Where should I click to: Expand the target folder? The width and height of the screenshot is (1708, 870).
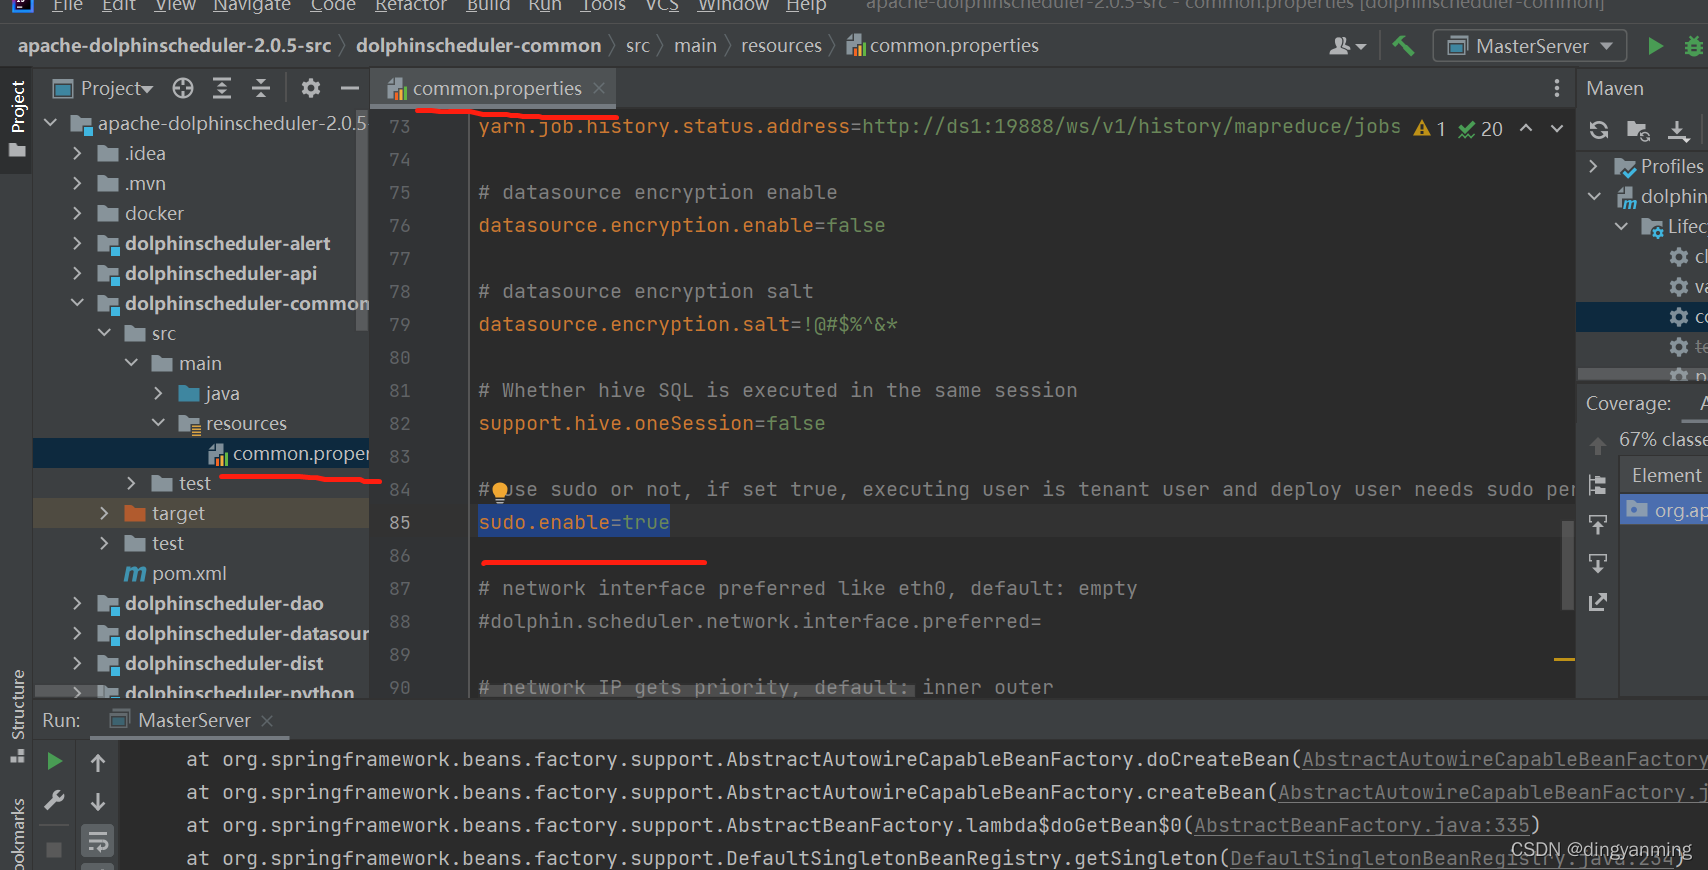104,514
